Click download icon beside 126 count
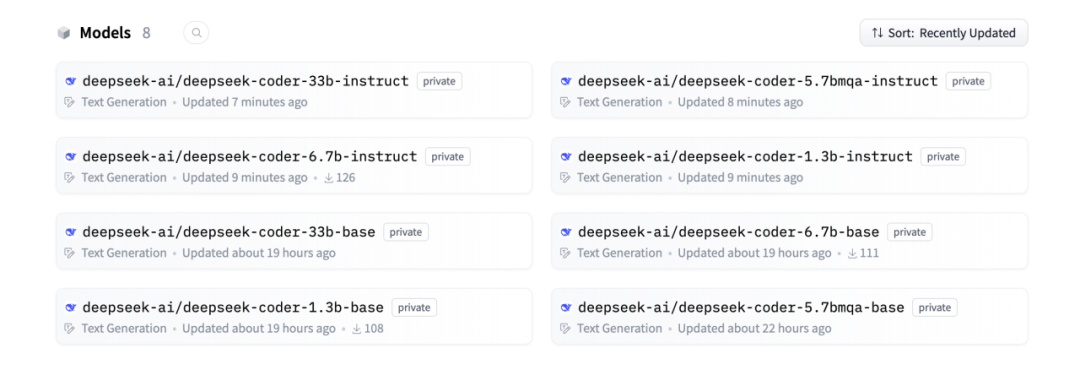Screen dimensions: 1080x381 point(329,178)
